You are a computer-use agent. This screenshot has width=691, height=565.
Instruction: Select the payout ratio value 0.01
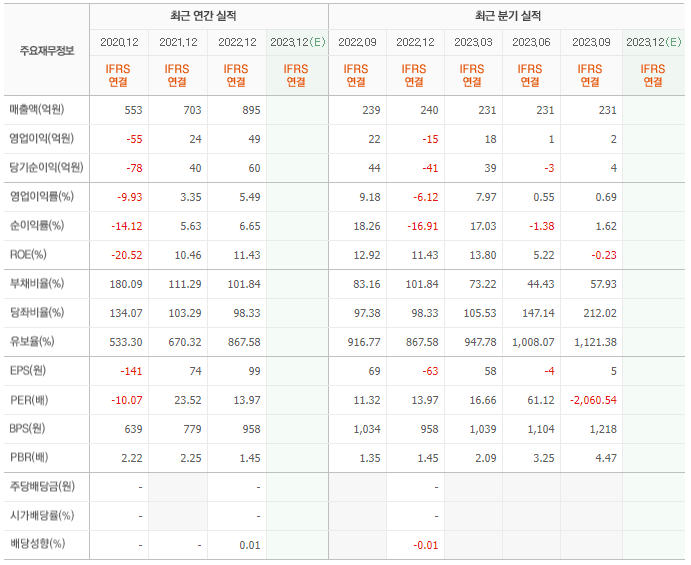point(250,546)
